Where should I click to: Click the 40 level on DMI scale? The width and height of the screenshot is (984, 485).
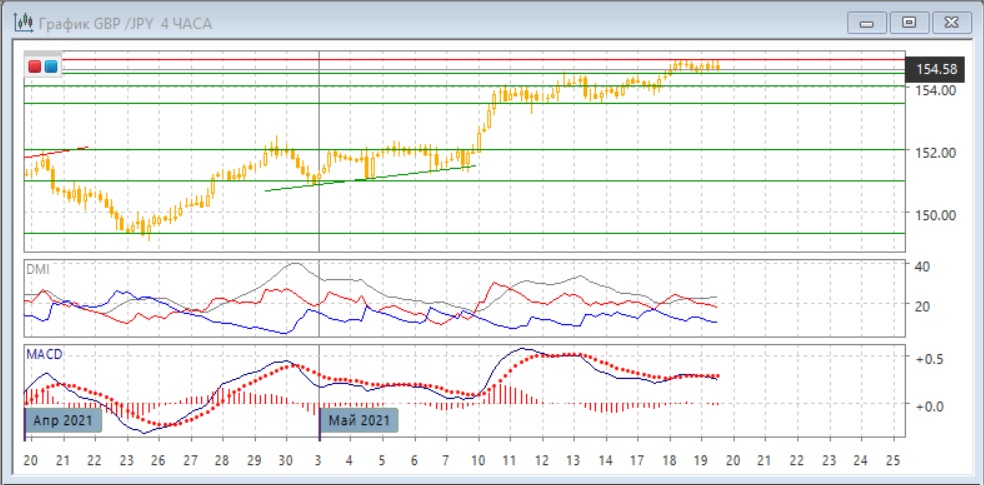(924, 266)
